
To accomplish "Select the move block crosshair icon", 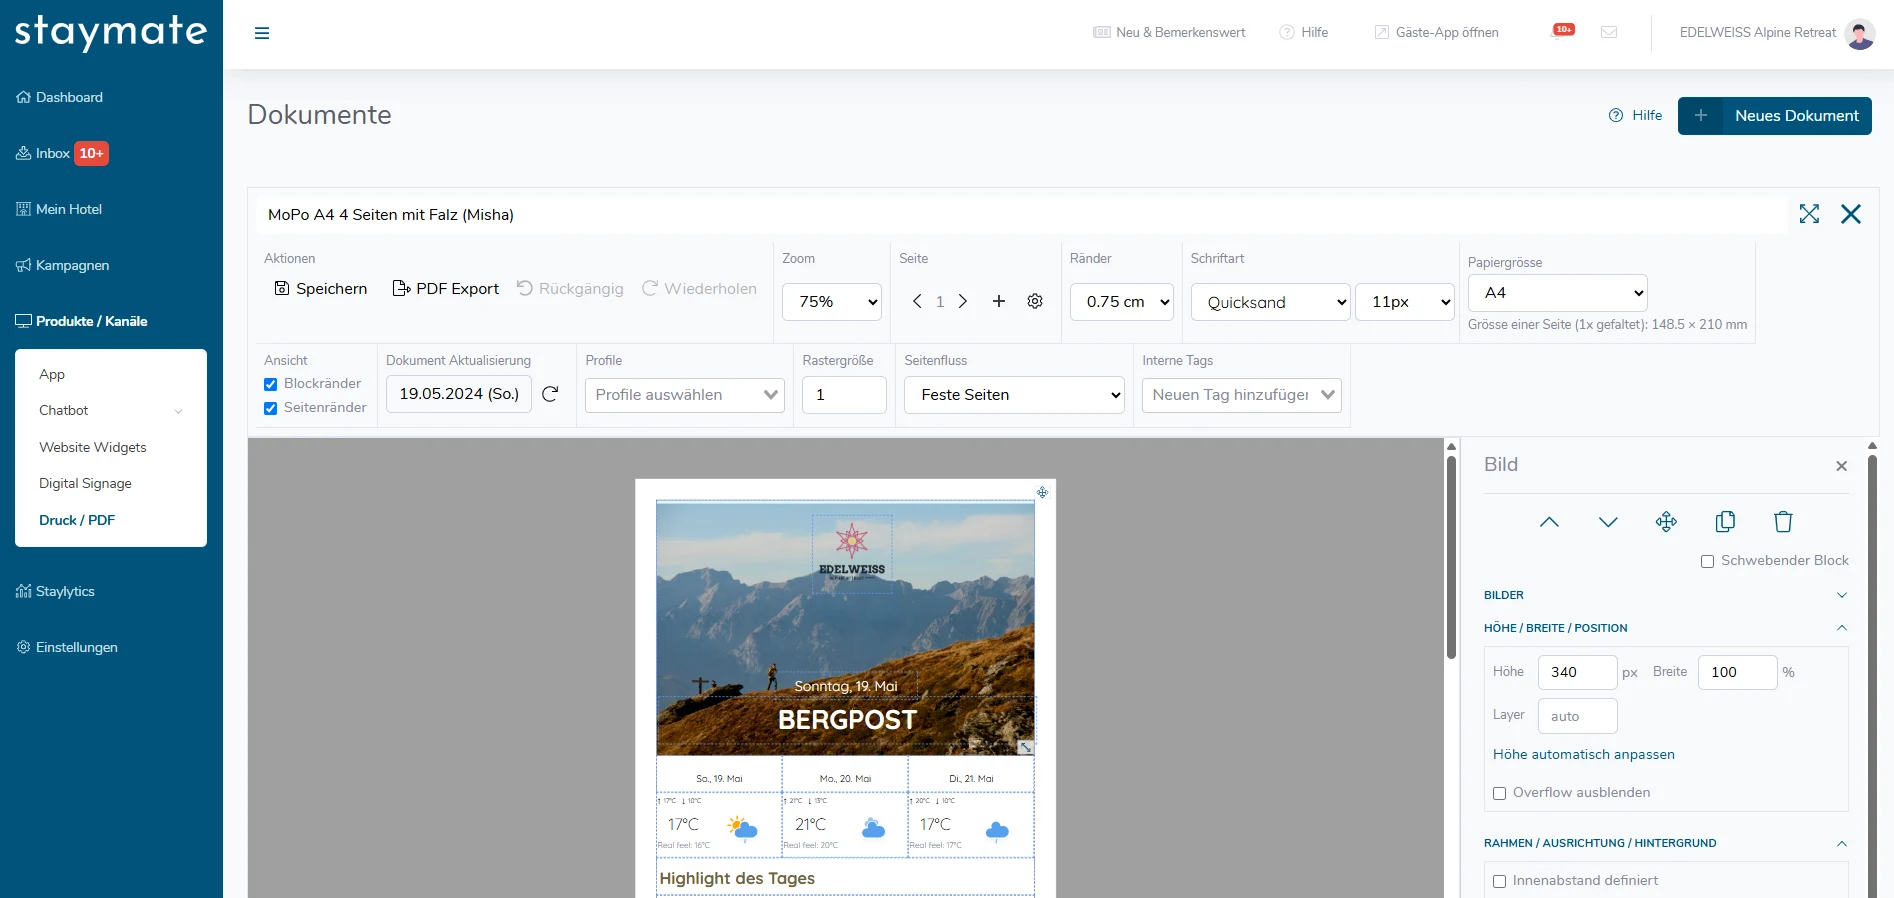I will pos(1666,522).
